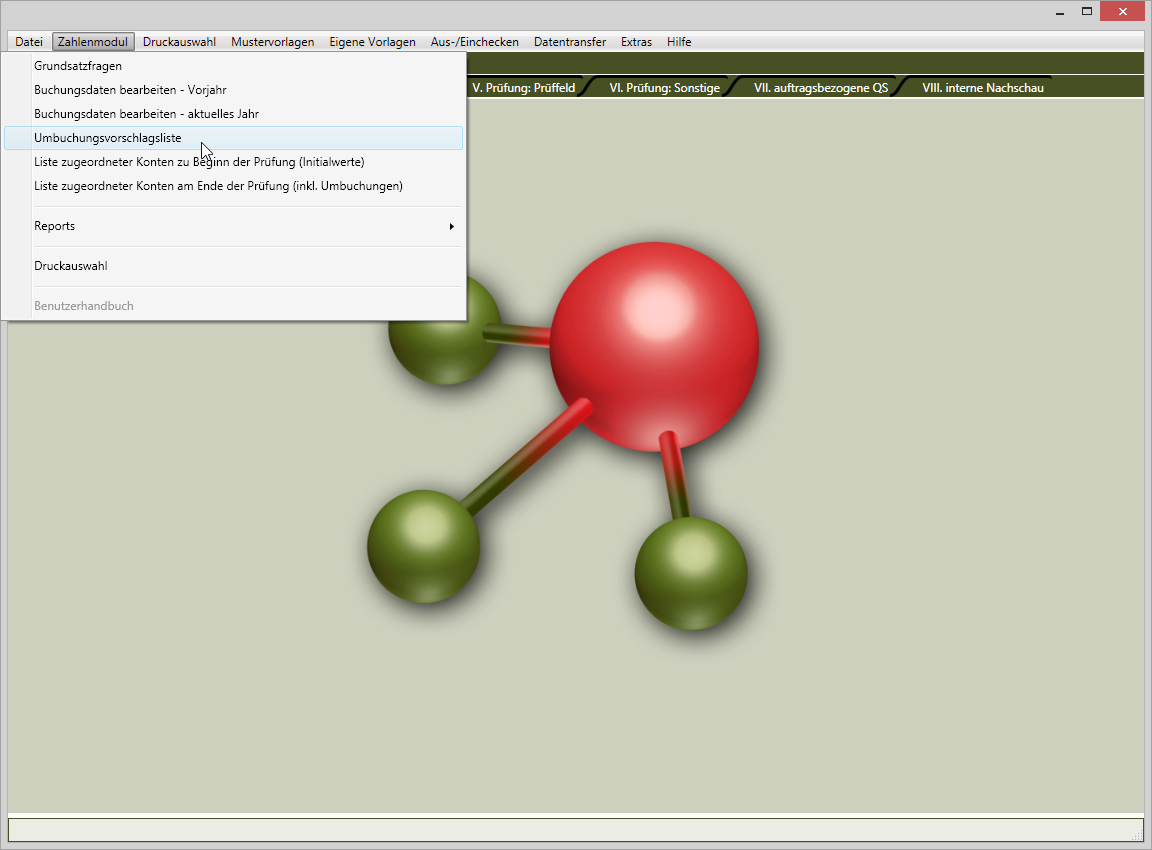Open the Extras menu

pyautogui.click(x=636, y=42)
